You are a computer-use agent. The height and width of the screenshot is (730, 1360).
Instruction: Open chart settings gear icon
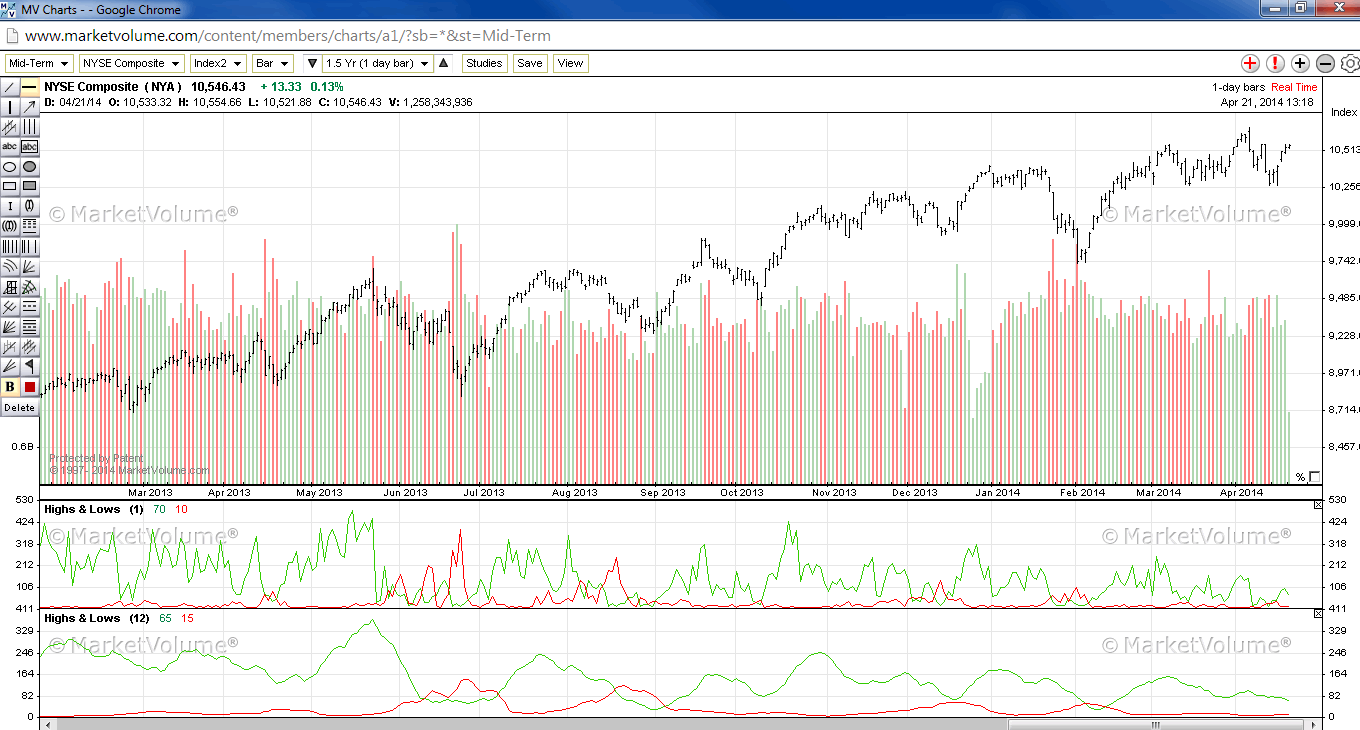pyautogui.click(x=1349, y=63)
